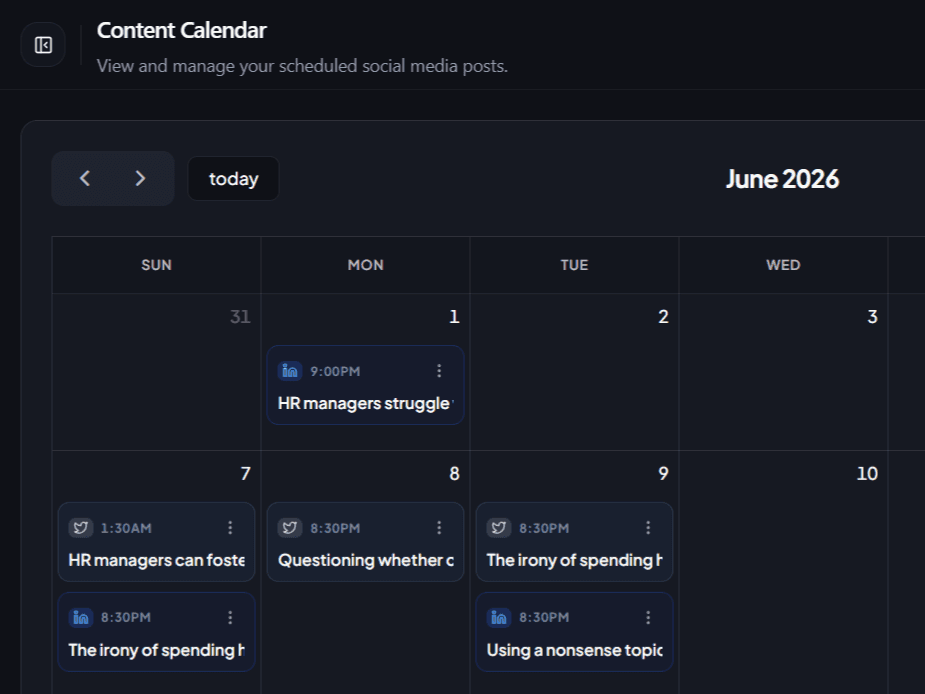This screenshot has height=694, width=925.
Task: Select day 3 in the calendar
Action: [x=872, y=317]
